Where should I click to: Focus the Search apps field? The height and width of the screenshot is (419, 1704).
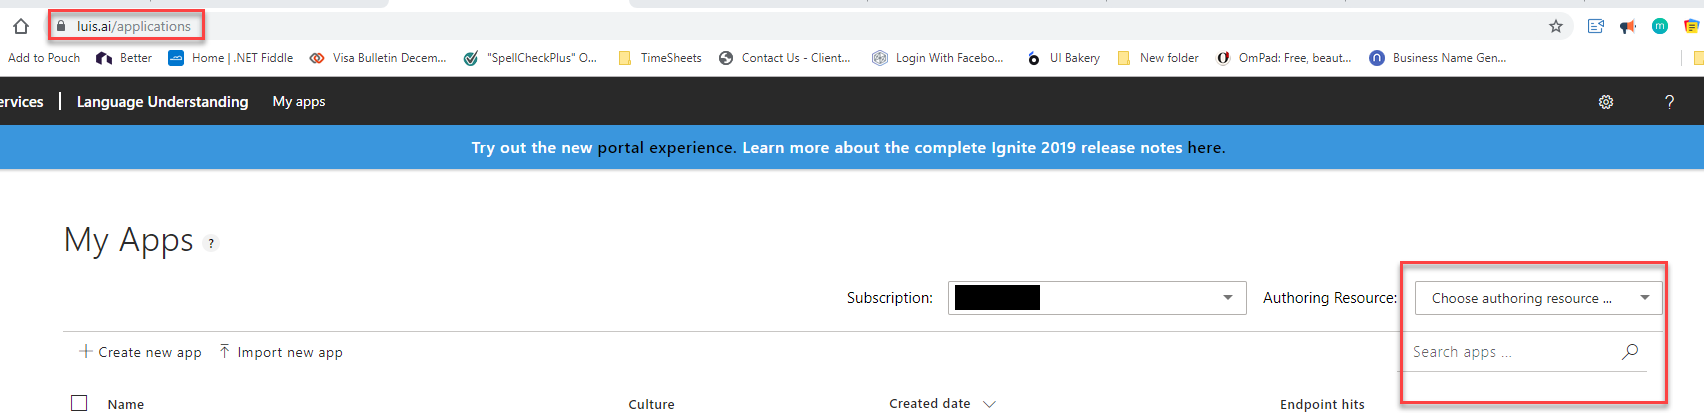click(x=1510, y=352)
